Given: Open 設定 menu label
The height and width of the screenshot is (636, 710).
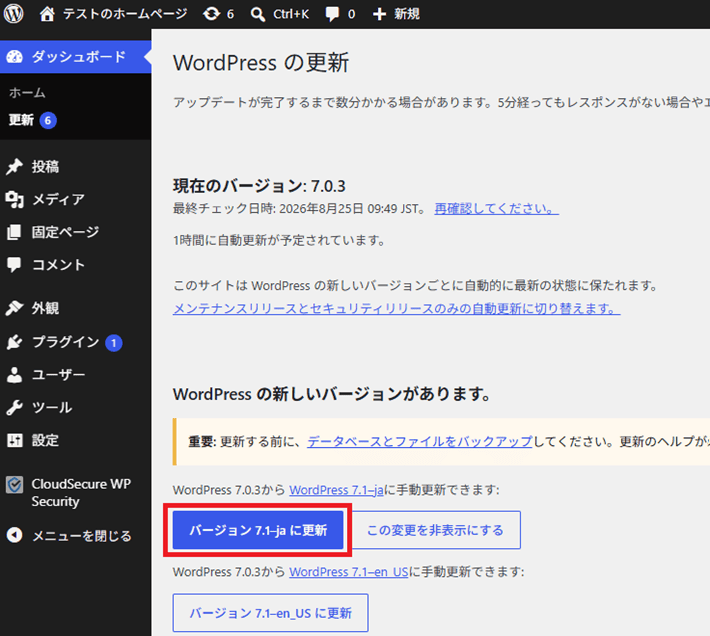Looking at the screenshot, I should [x=45, y=440].
